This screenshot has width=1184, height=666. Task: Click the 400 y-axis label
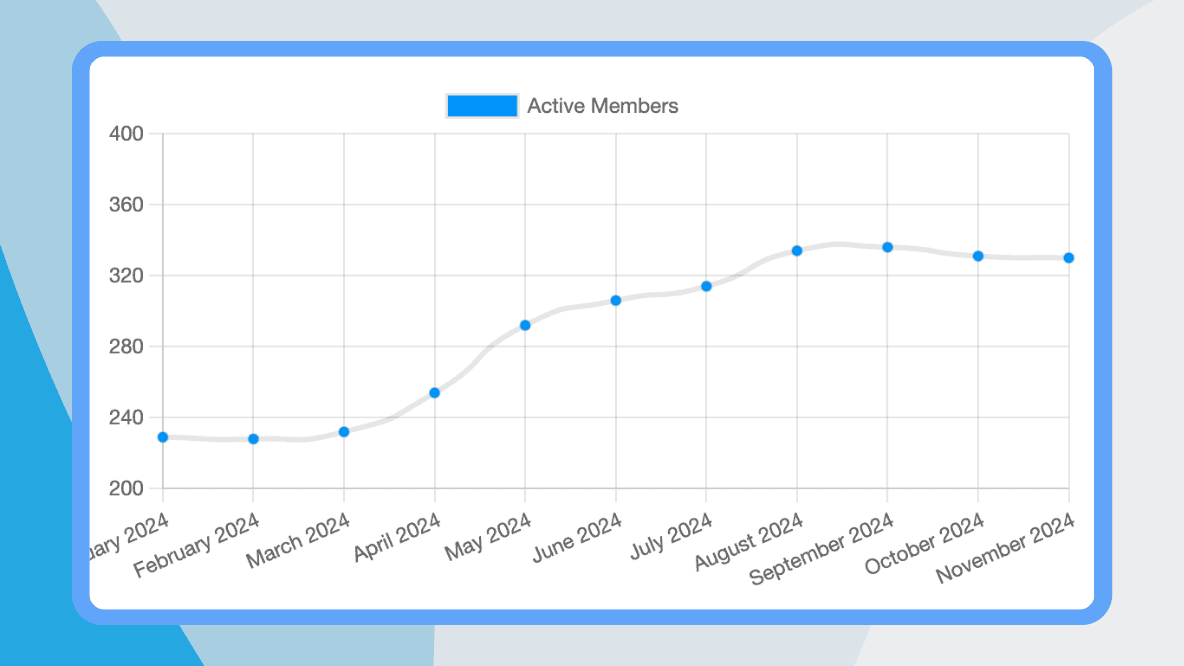coord(124,132)
